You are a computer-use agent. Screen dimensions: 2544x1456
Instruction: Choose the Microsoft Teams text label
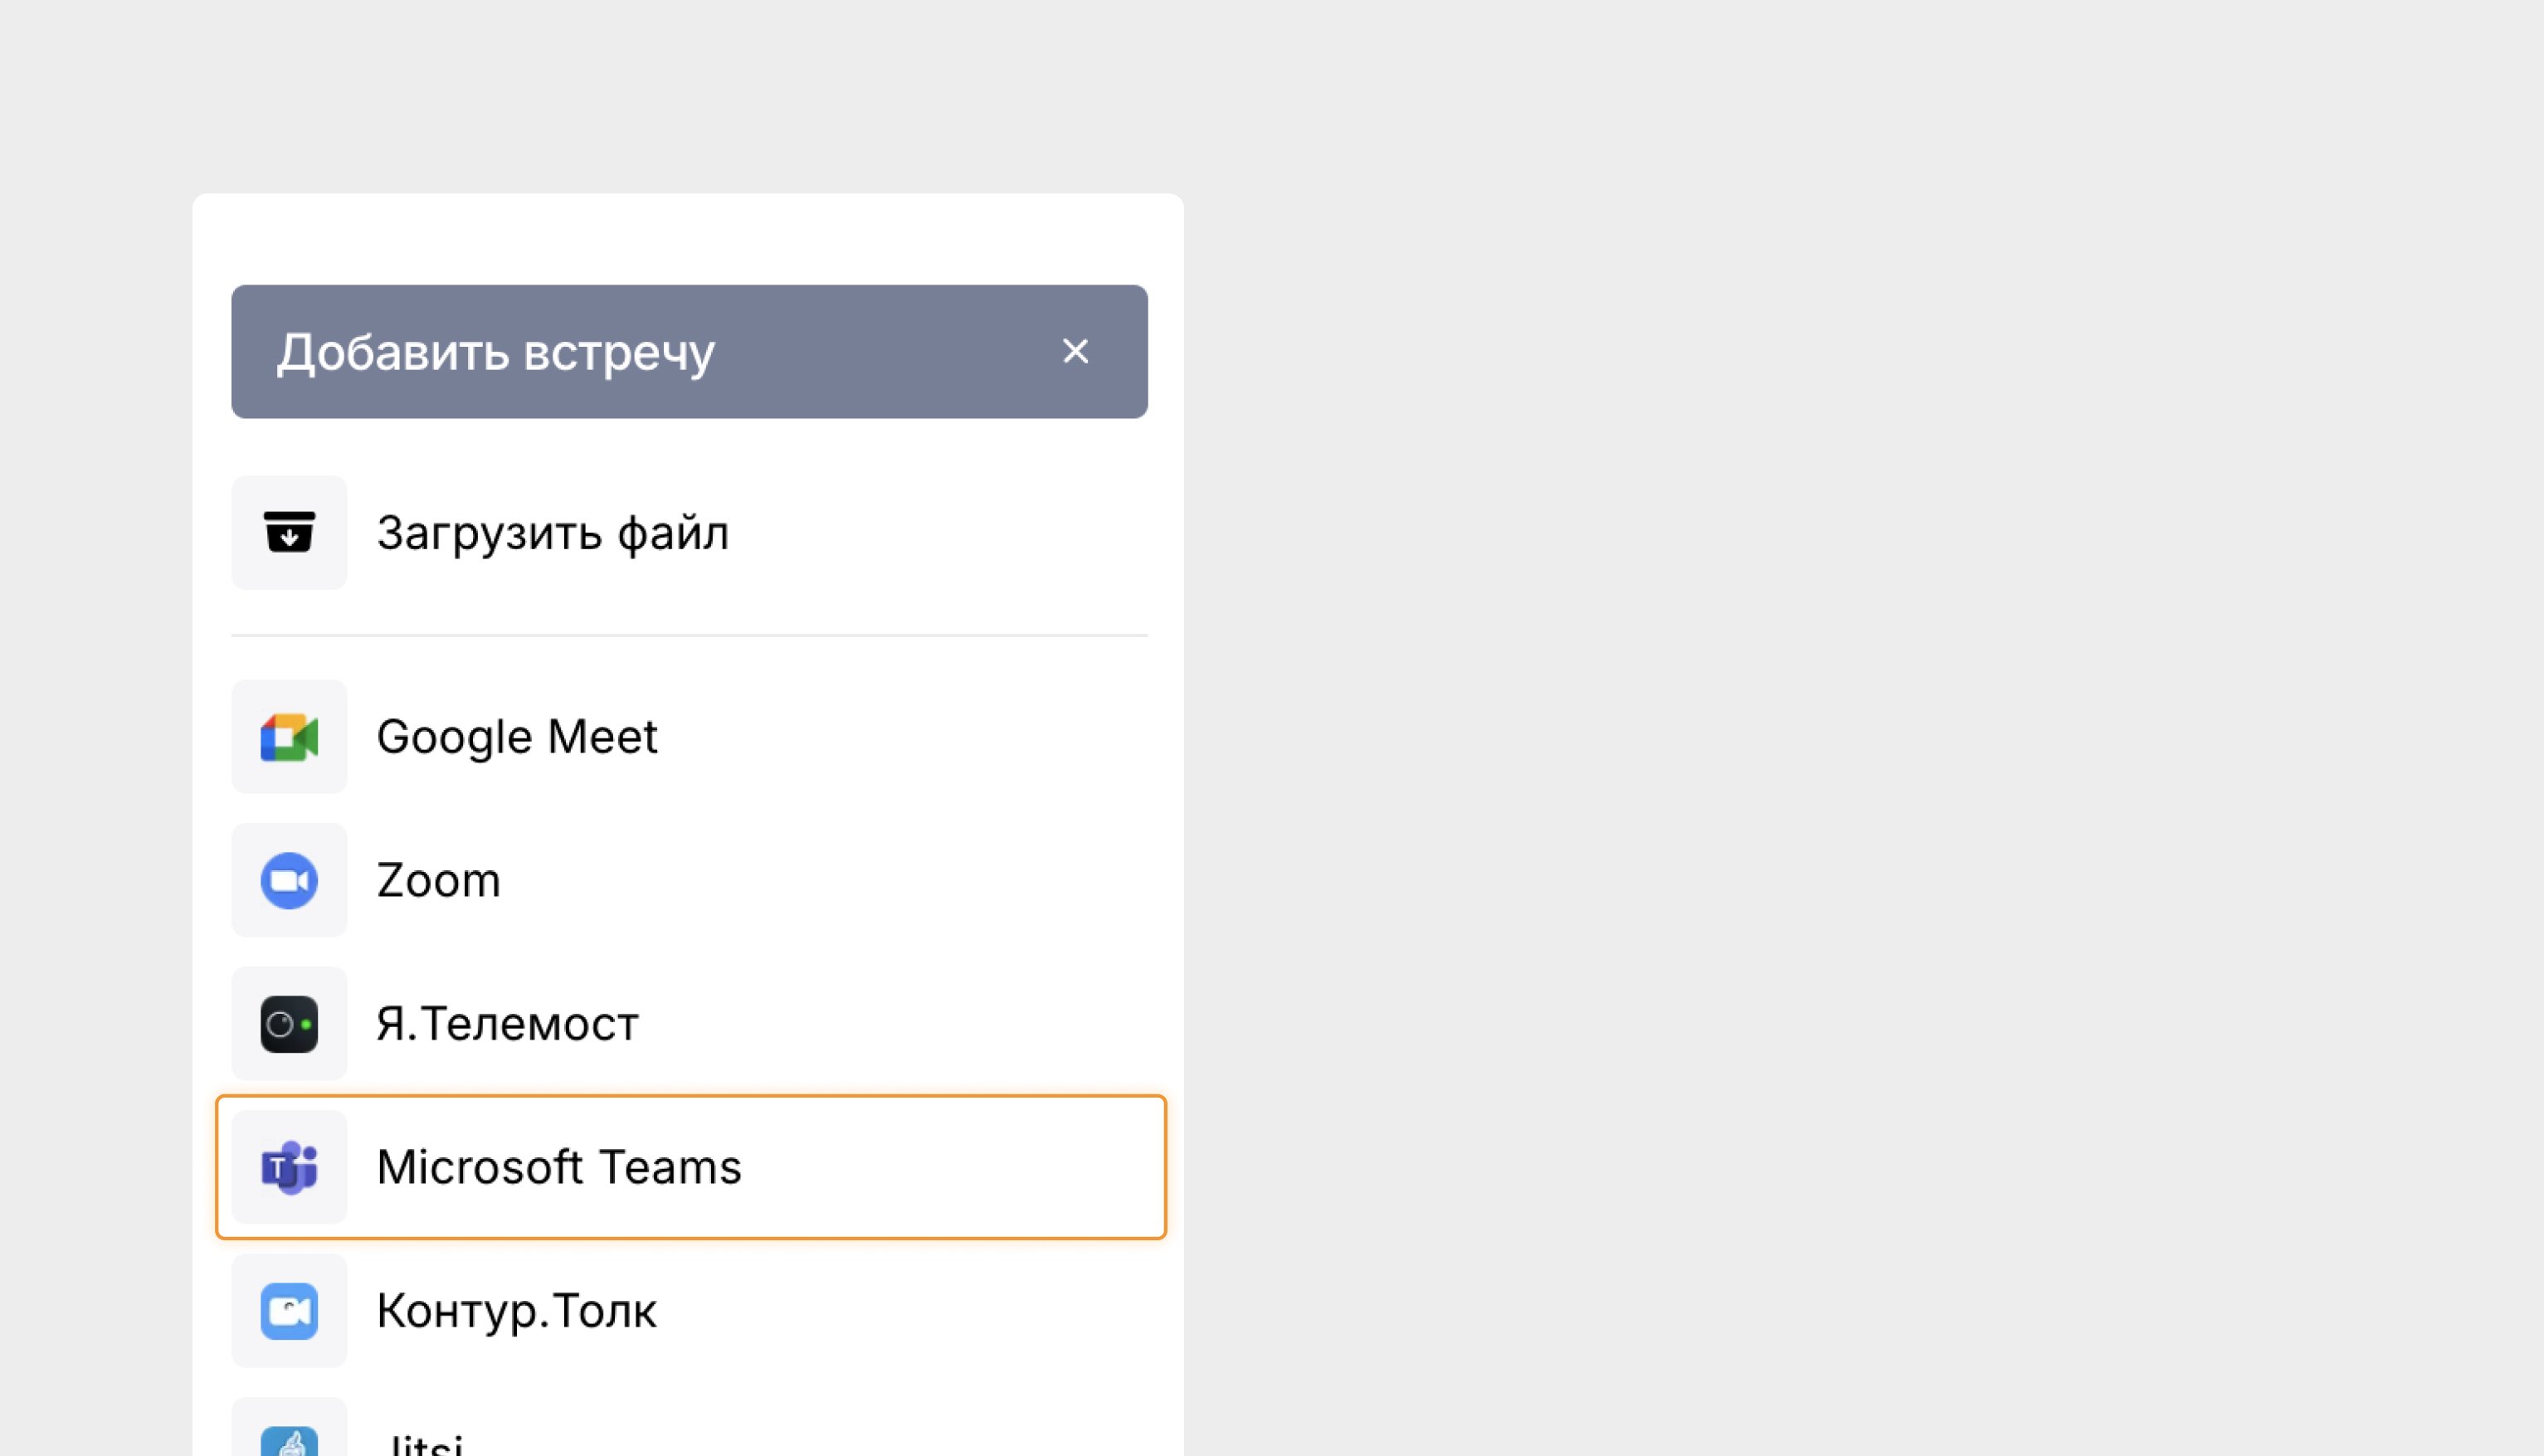click(559, 1167)
